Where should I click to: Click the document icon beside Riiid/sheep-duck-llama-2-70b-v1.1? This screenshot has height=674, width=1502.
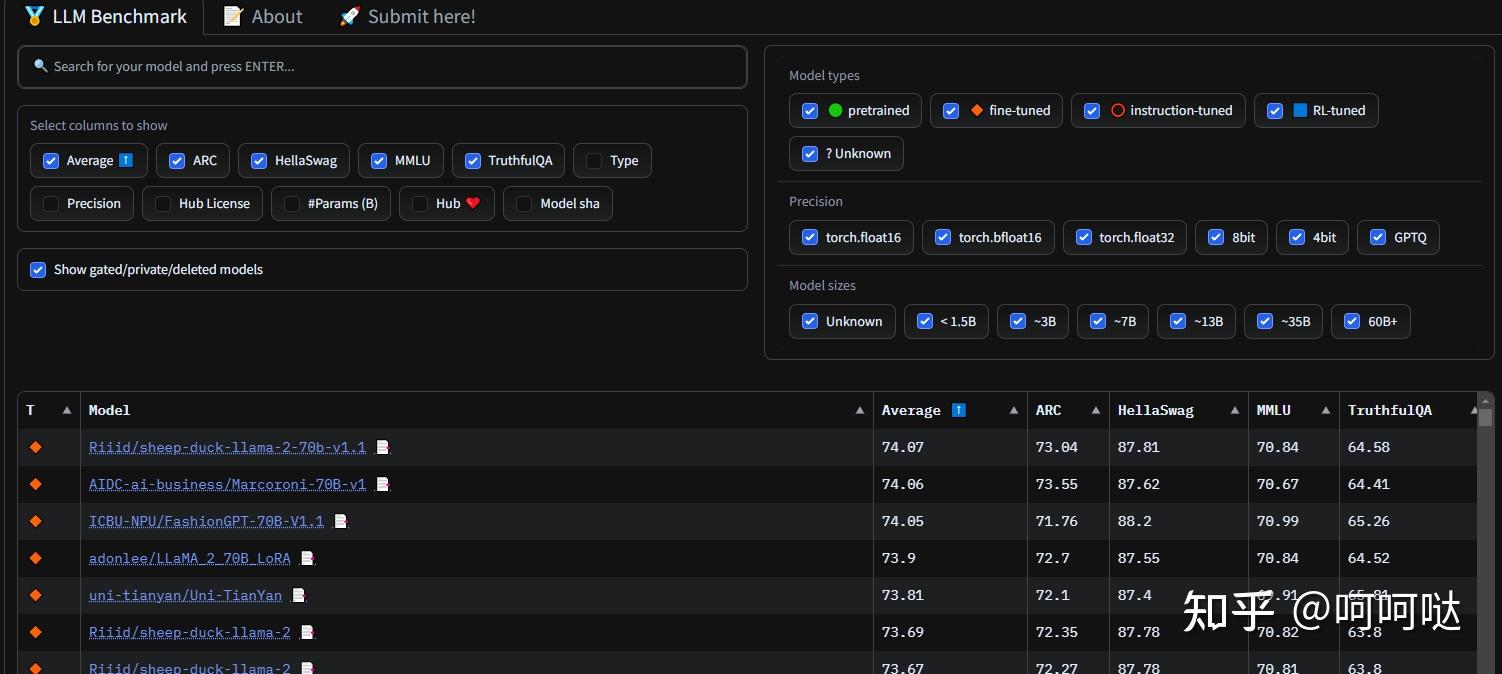click(x=382, y=448)
